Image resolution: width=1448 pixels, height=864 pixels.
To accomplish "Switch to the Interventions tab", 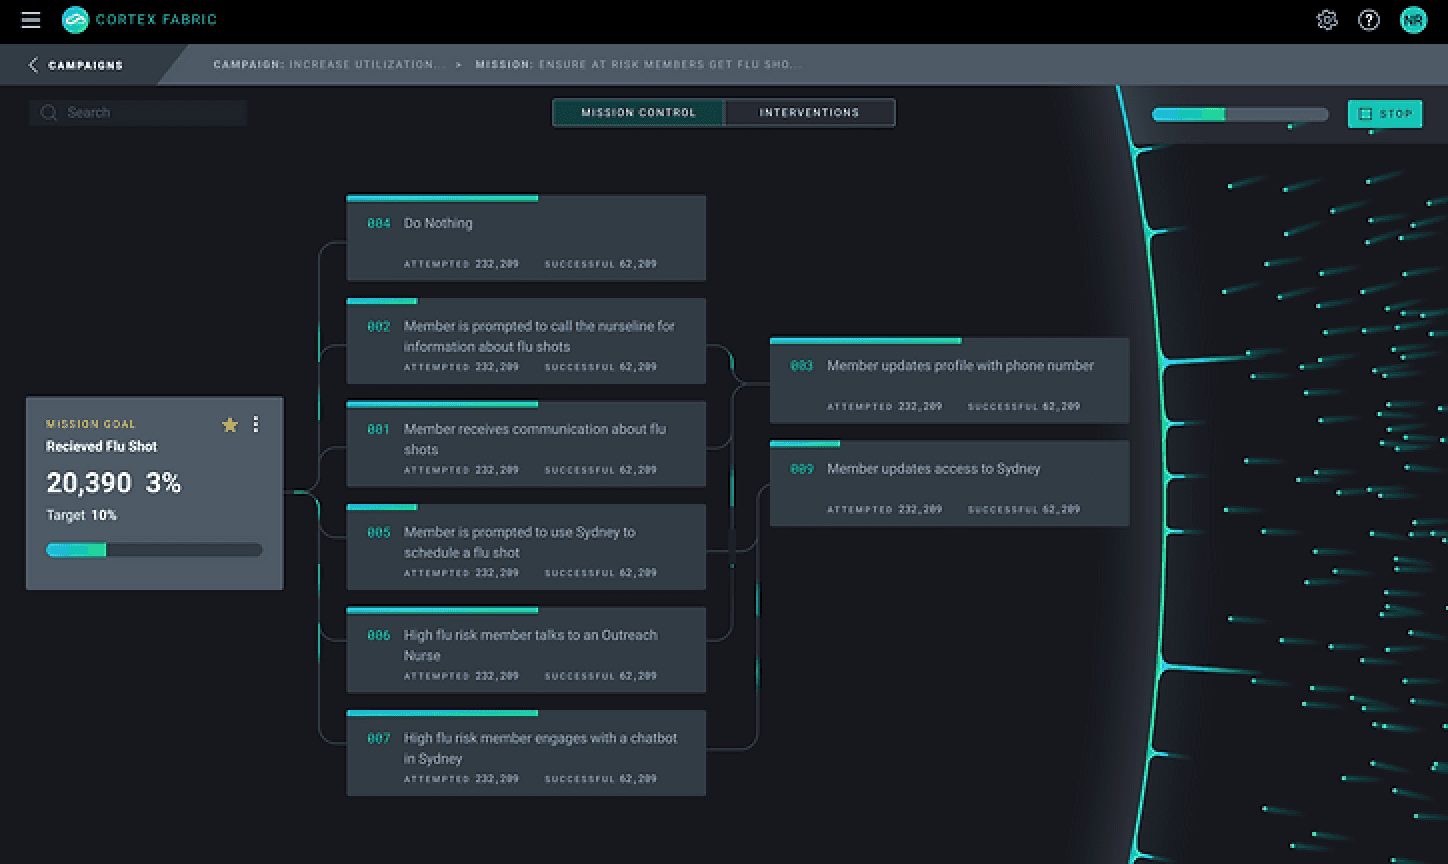I will [x=809, y=113].
